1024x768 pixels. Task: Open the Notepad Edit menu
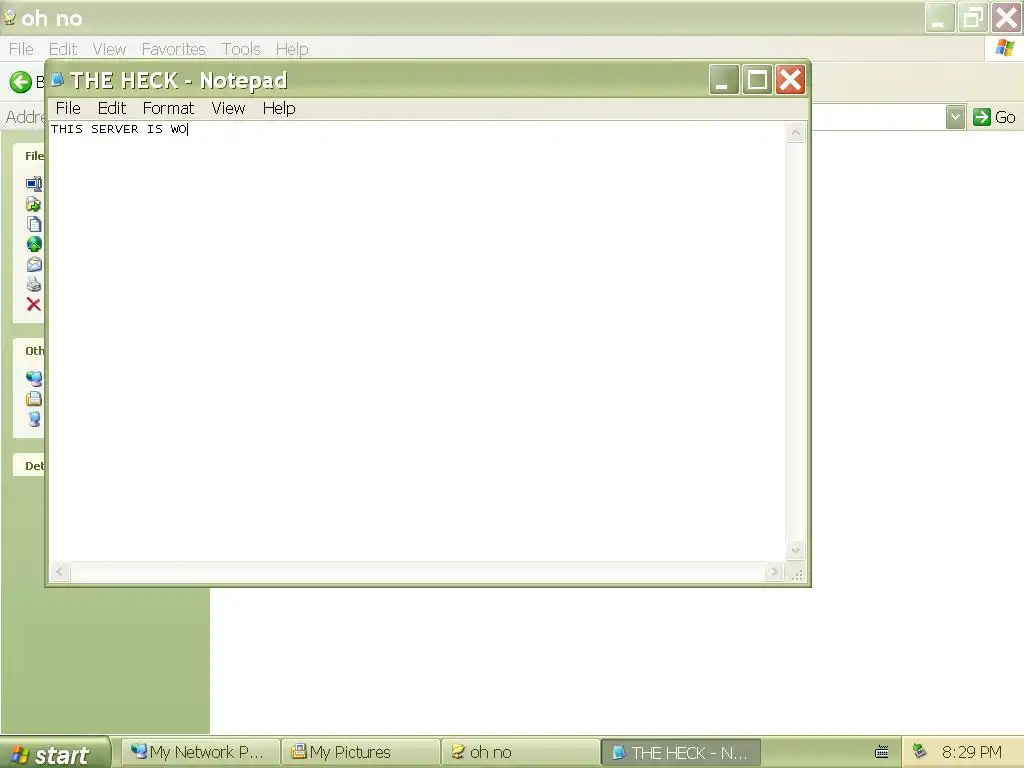[x=112, y=108]
